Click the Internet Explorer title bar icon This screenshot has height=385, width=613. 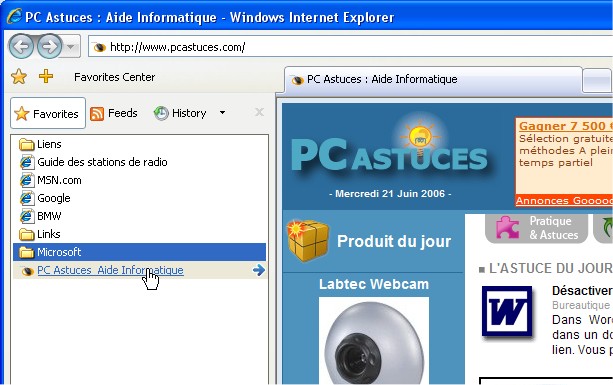14,16
